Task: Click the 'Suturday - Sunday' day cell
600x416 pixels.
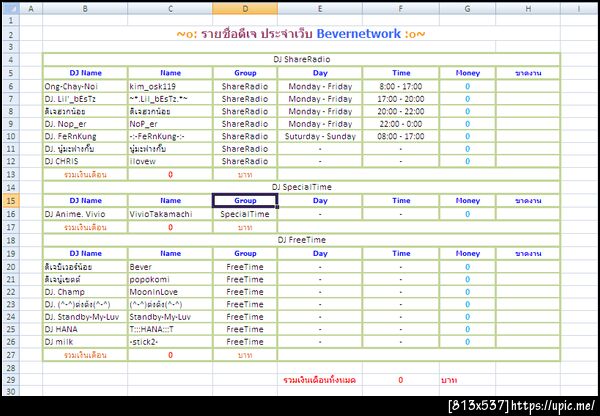Action: coord(320,136)
